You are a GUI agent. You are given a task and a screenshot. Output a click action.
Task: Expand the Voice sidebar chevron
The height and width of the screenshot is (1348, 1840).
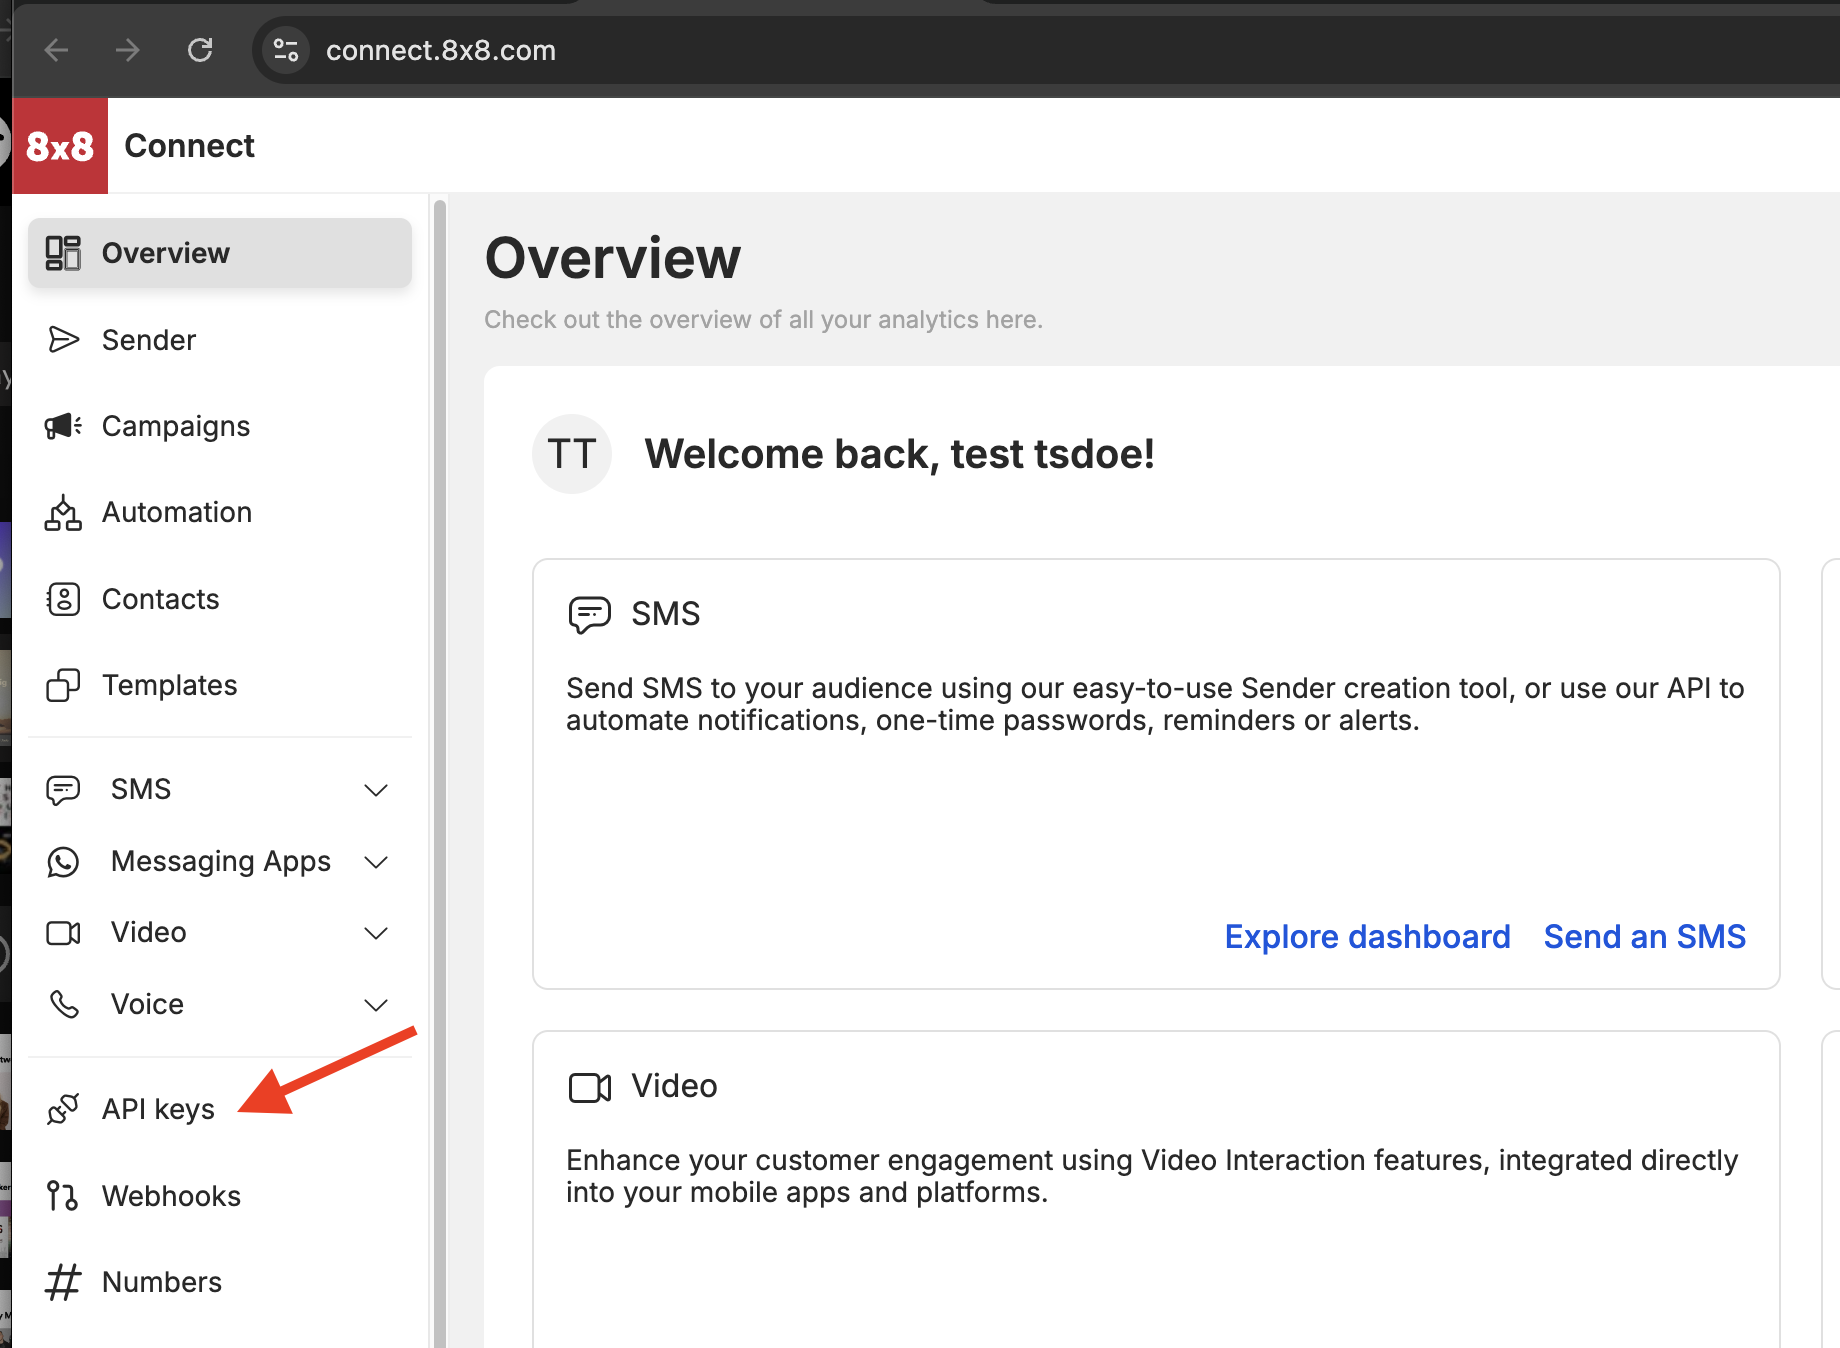click(376, 1004)
